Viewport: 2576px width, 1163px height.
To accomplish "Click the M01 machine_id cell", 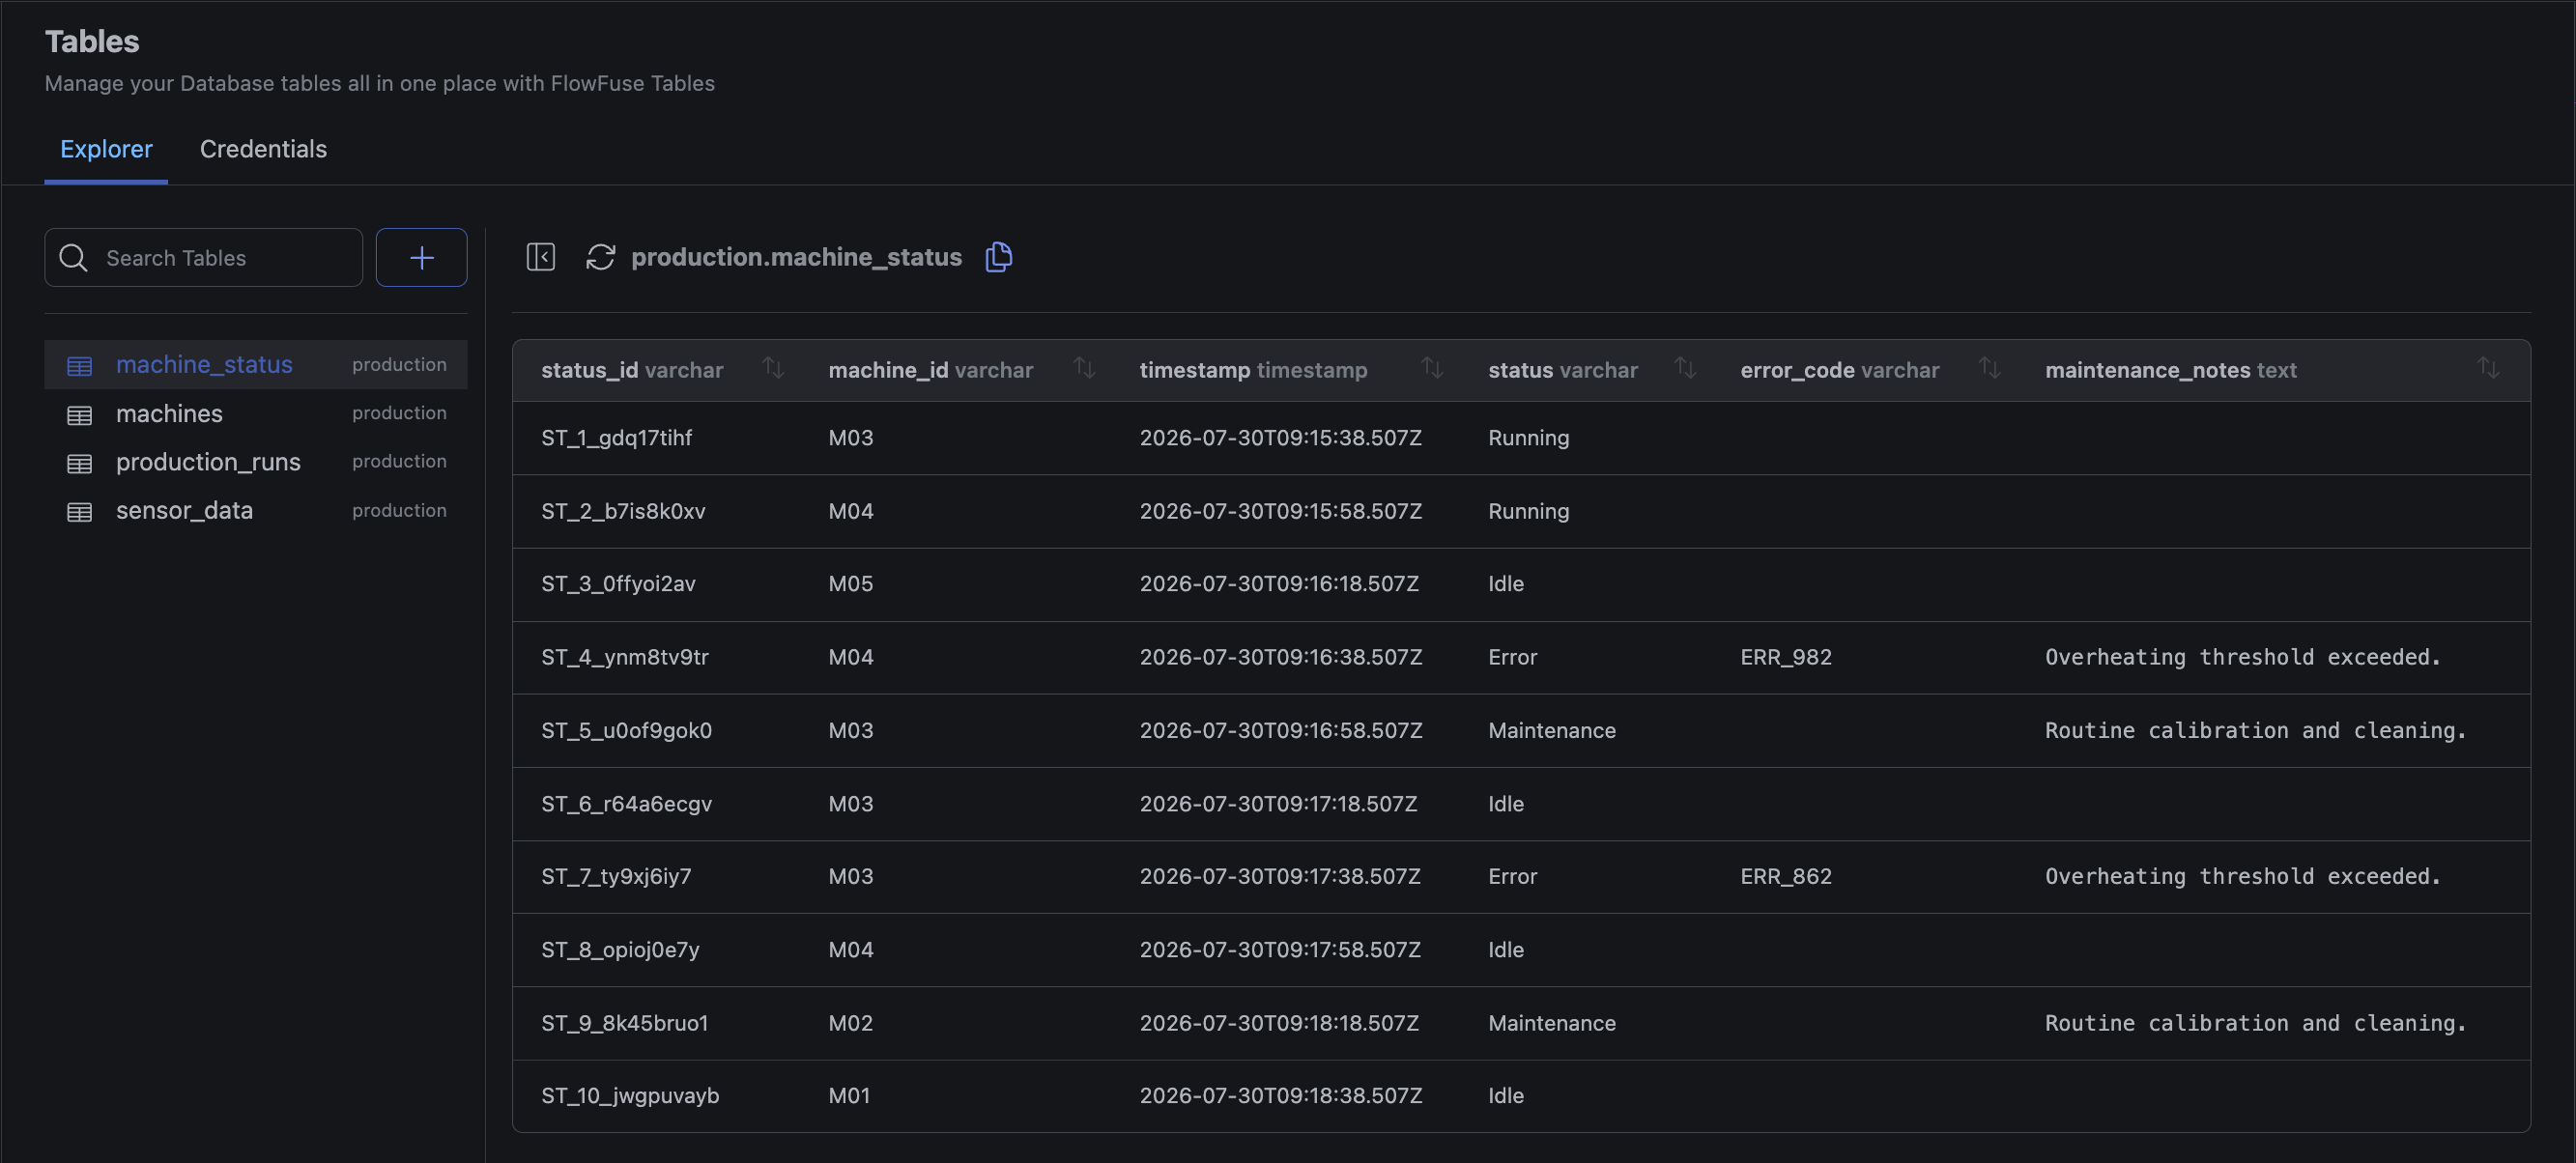I will tap(849, 1096).
